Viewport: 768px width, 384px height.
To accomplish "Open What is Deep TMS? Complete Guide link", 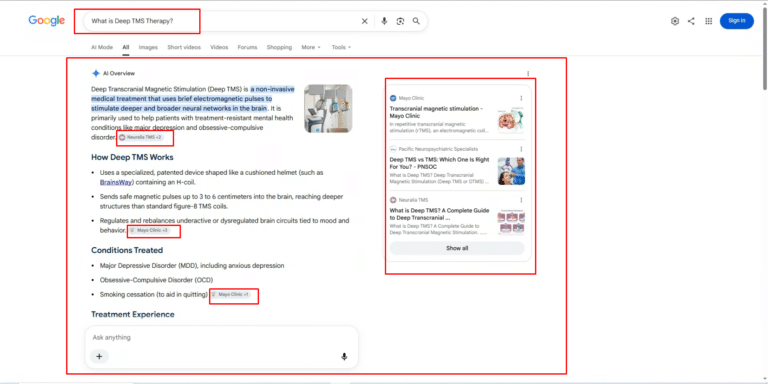I will pyautogui.click(x=439, y=214).
